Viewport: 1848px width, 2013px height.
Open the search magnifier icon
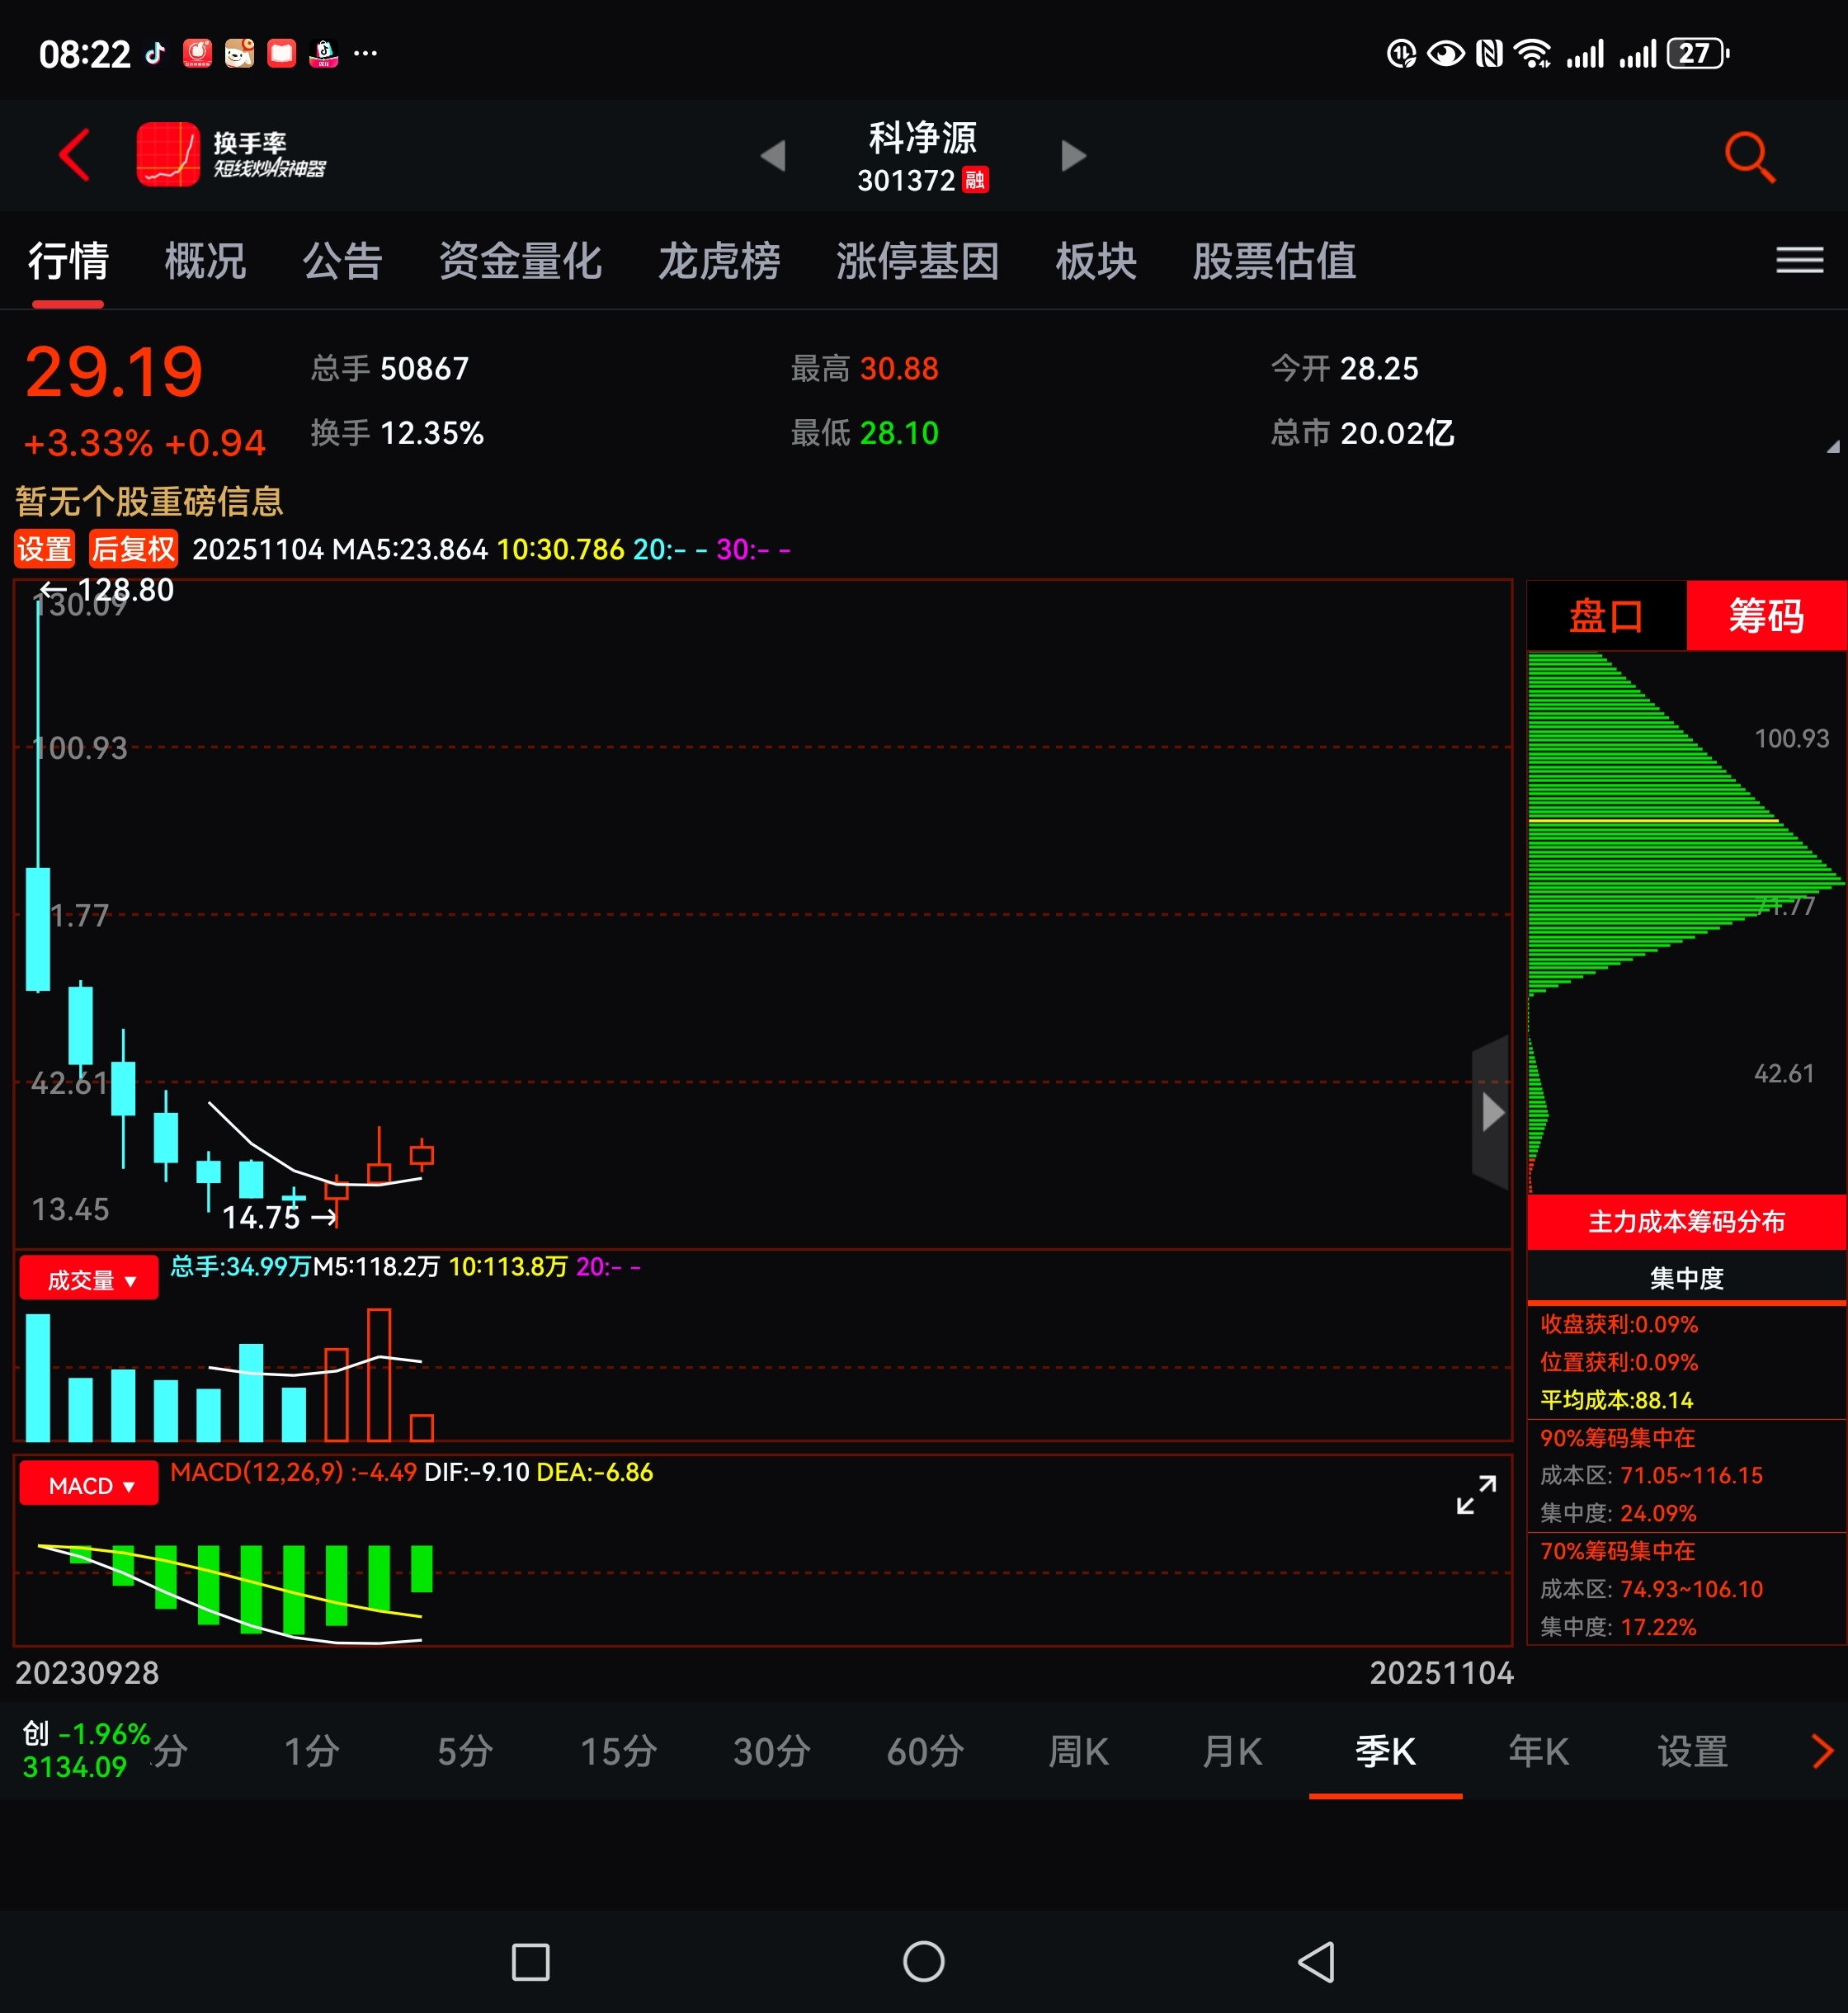click(1749, 157)
